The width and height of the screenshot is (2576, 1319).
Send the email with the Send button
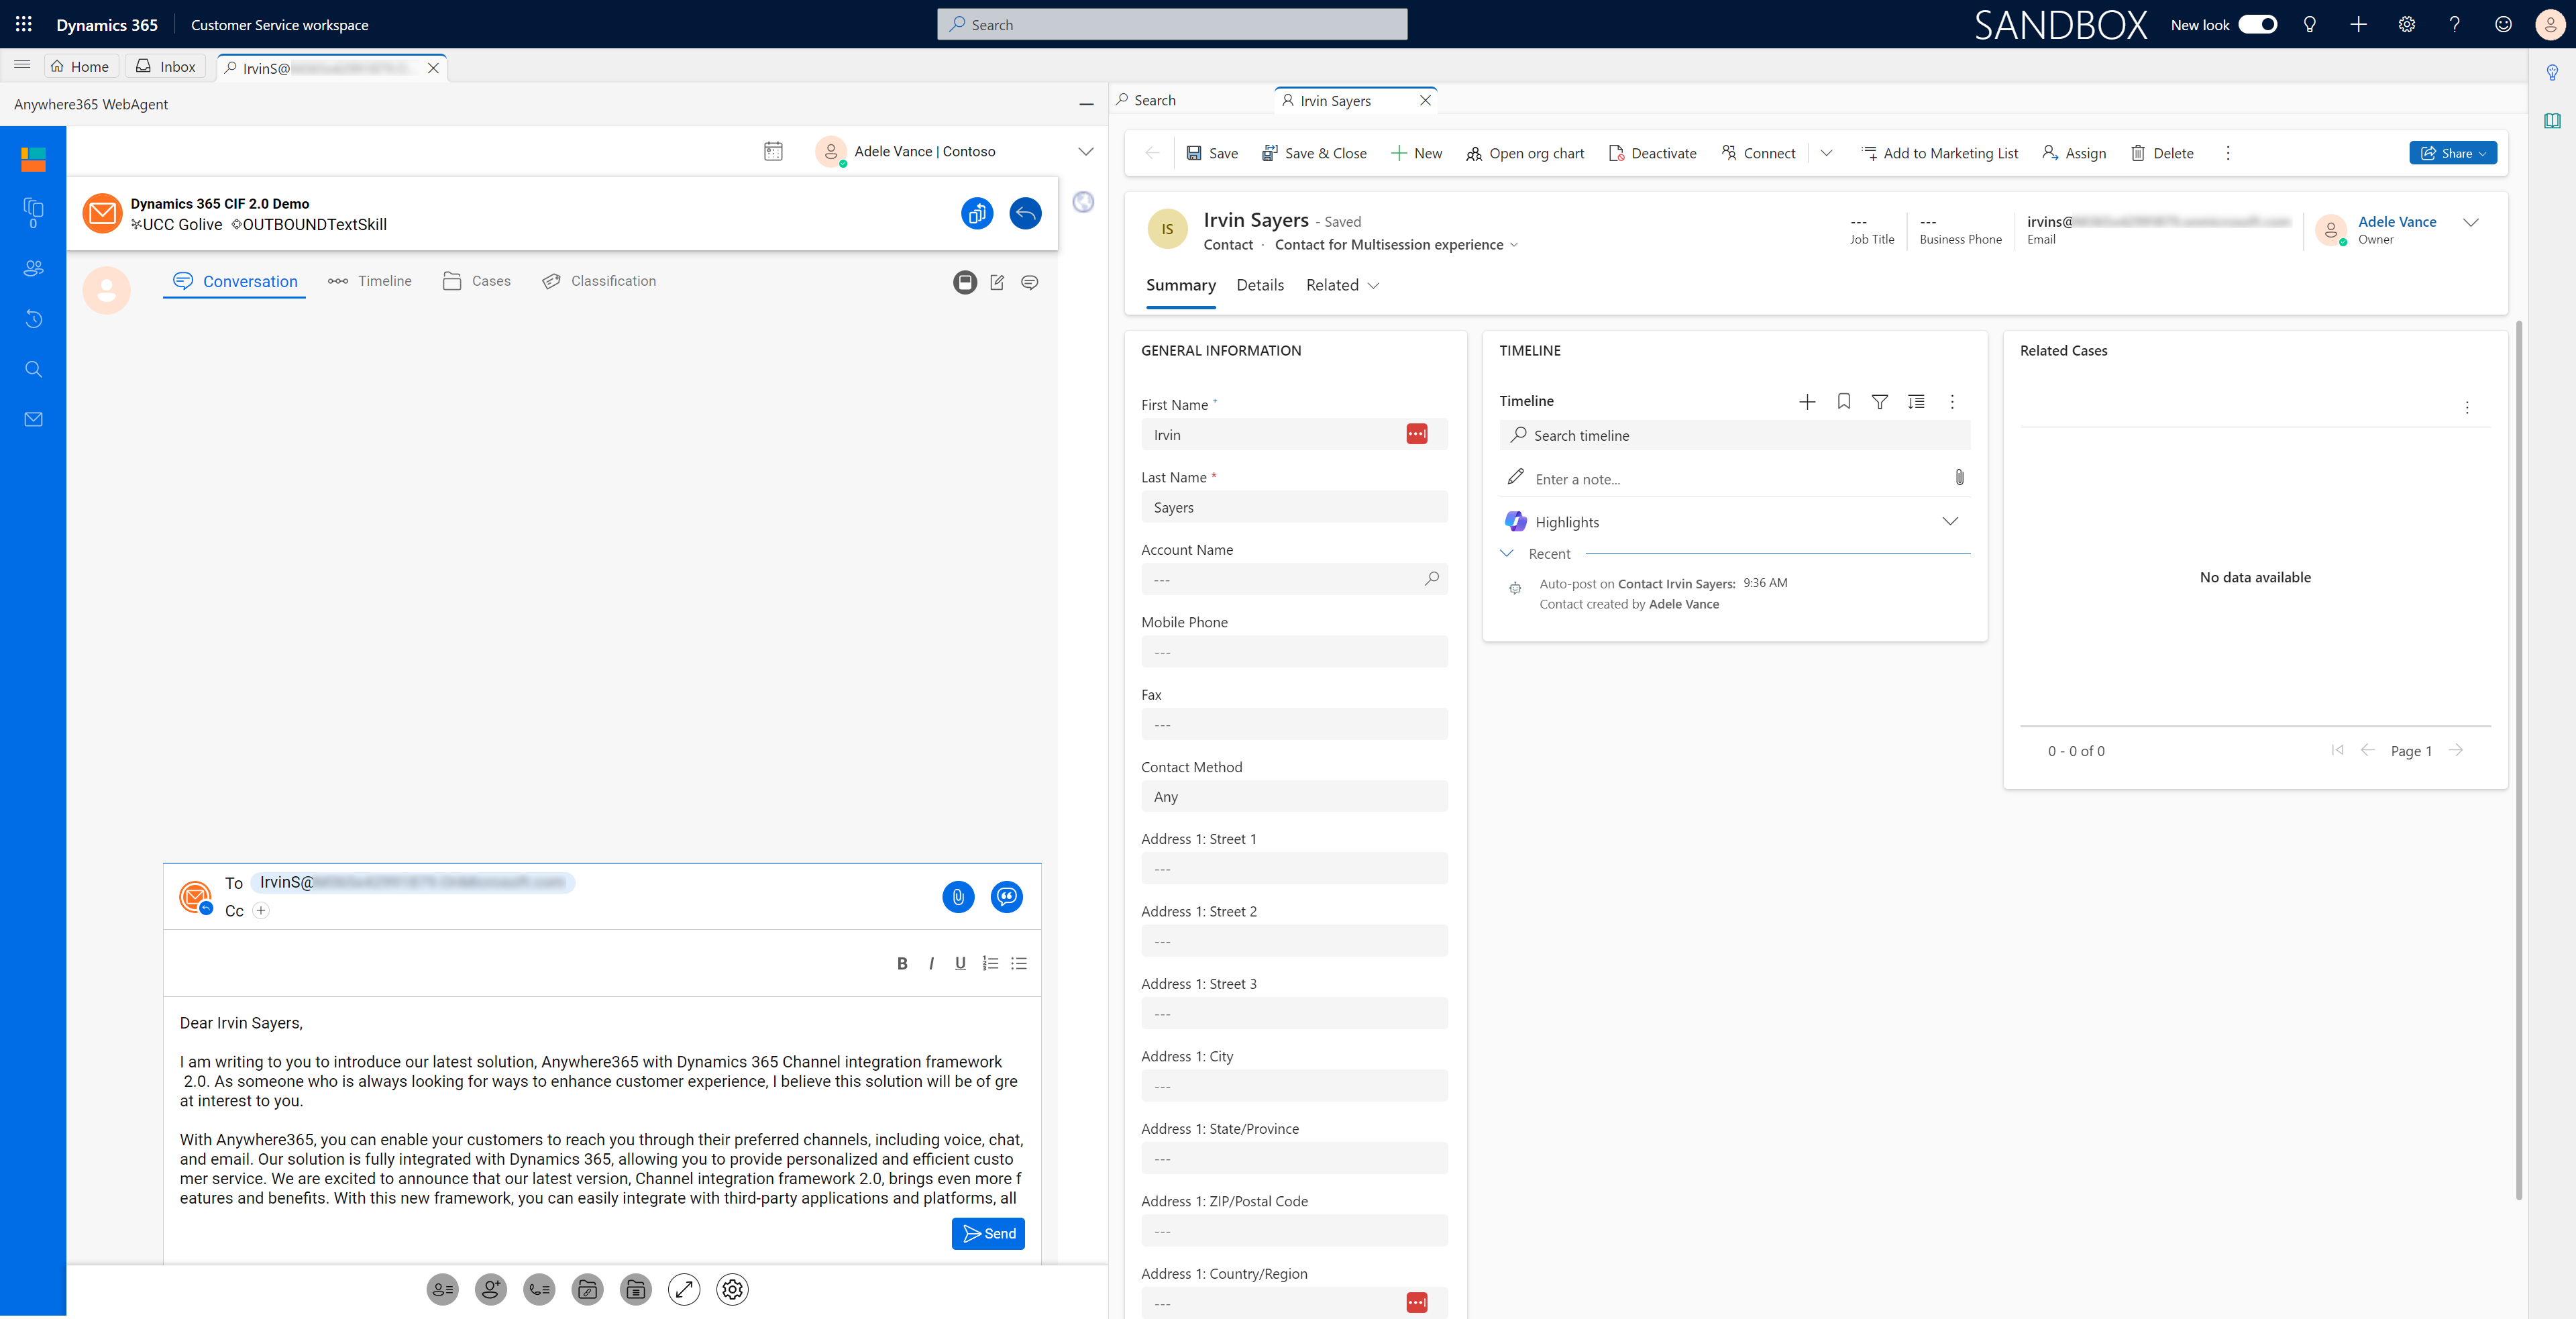pyautogui.click(x=988, y=1233)
